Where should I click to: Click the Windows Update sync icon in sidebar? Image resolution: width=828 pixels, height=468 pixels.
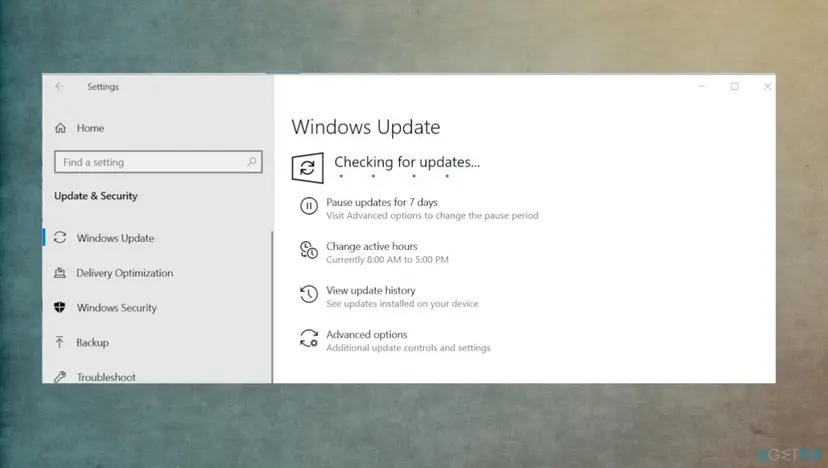click(60, 238)
